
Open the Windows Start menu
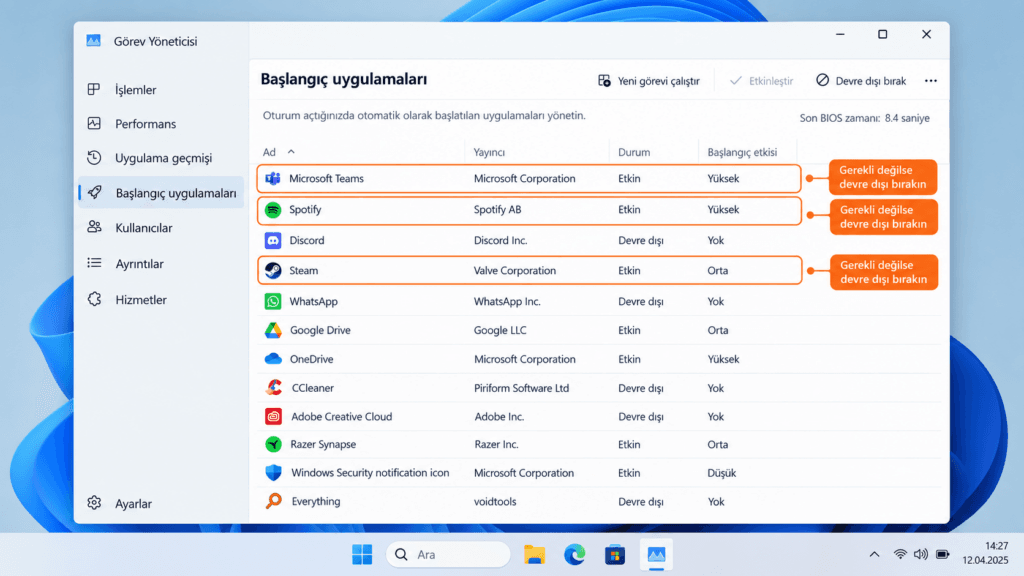click(362, 554)
